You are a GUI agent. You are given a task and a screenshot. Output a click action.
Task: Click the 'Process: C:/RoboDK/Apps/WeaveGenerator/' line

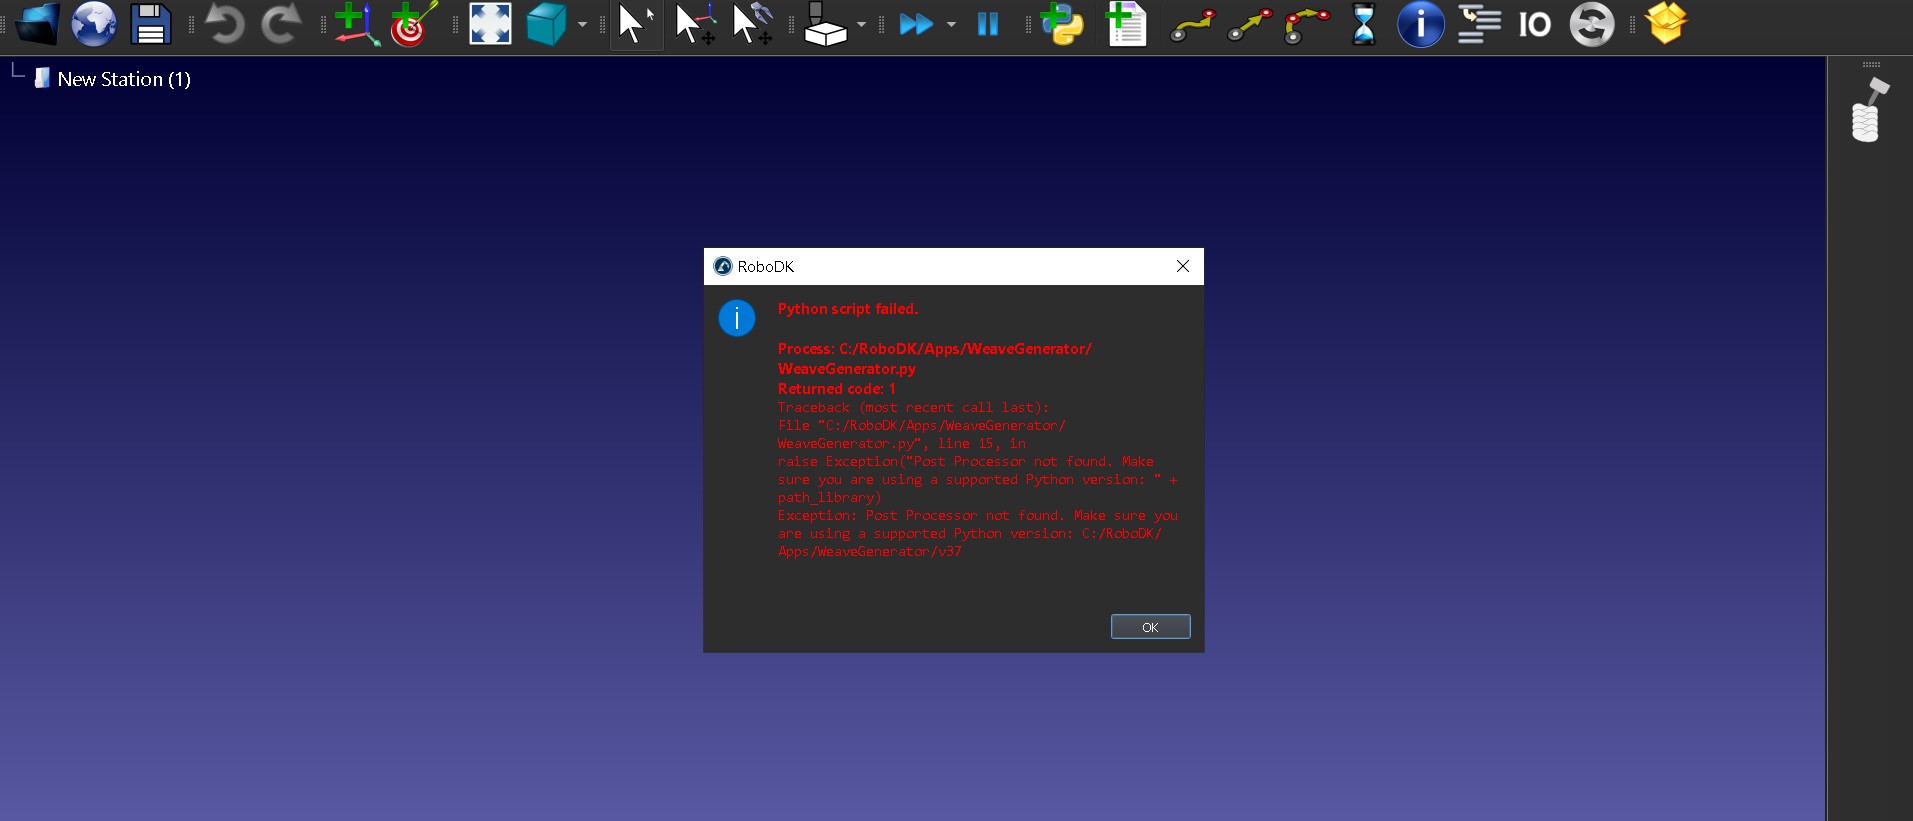(935, 349)
